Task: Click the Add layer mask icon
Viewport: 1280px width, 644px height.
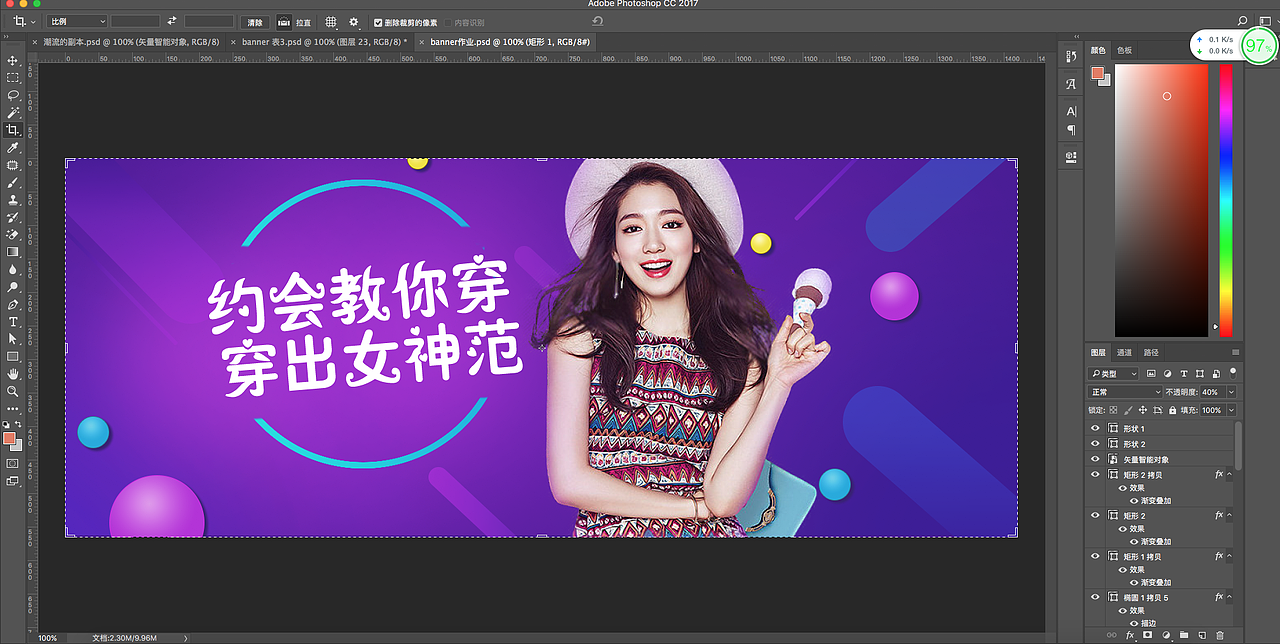Action: tap(1146, 634)
